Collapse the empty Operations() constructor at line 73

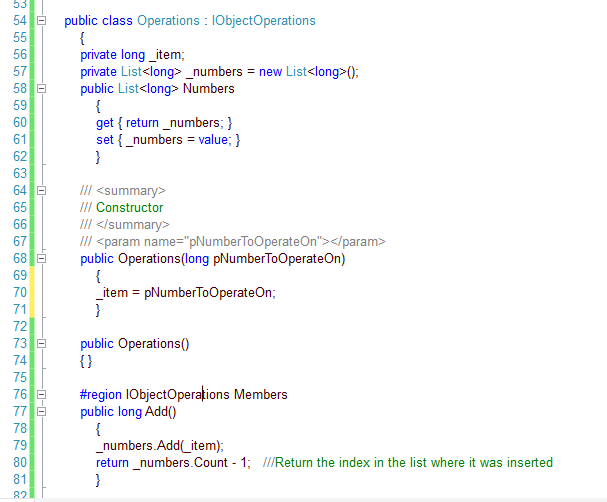tap(41, 344)
